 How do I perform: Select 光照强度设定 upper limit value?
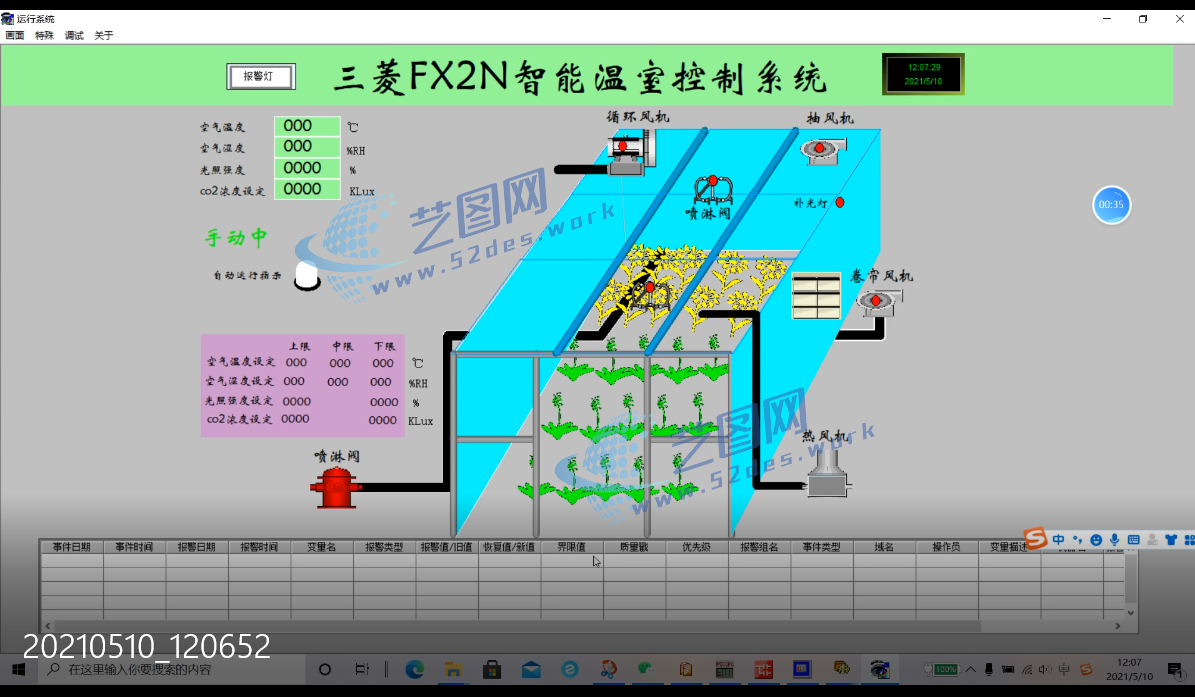pyautogui.click(x=296, y=401)
